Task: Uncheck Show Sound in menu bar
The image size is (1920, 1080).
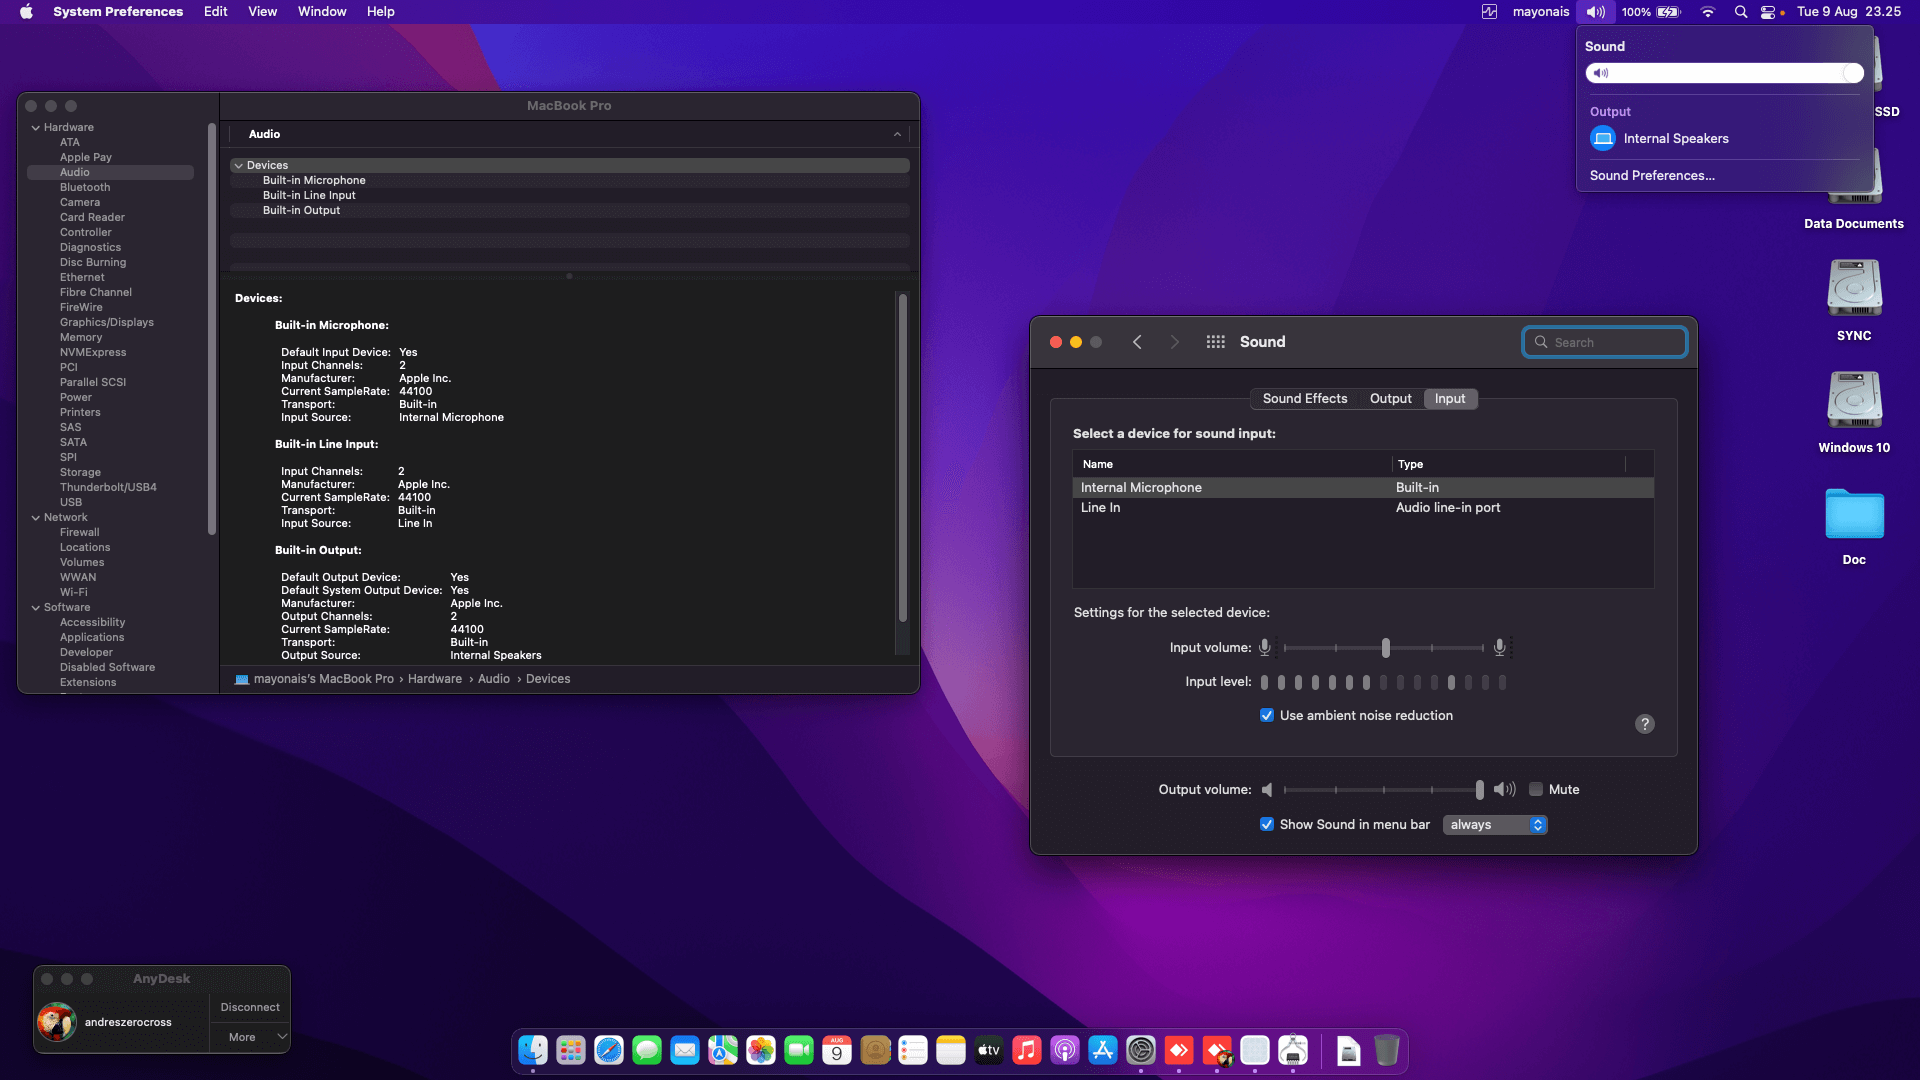Action: coord(1267,825)
